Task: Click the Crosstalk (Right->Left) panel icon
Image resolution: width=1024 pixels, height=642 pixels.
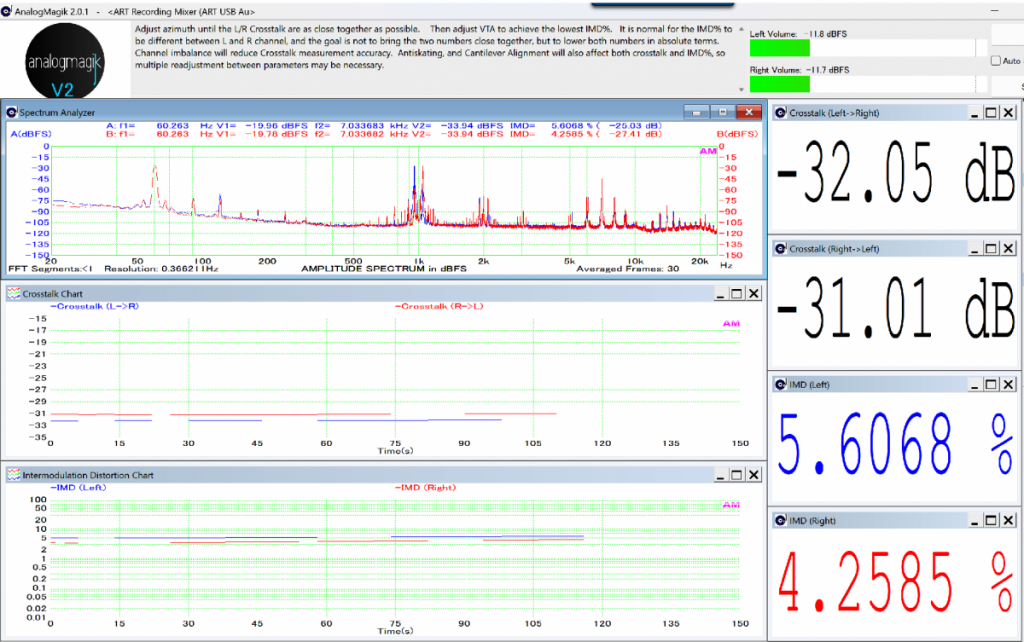Action: point(780,249)
